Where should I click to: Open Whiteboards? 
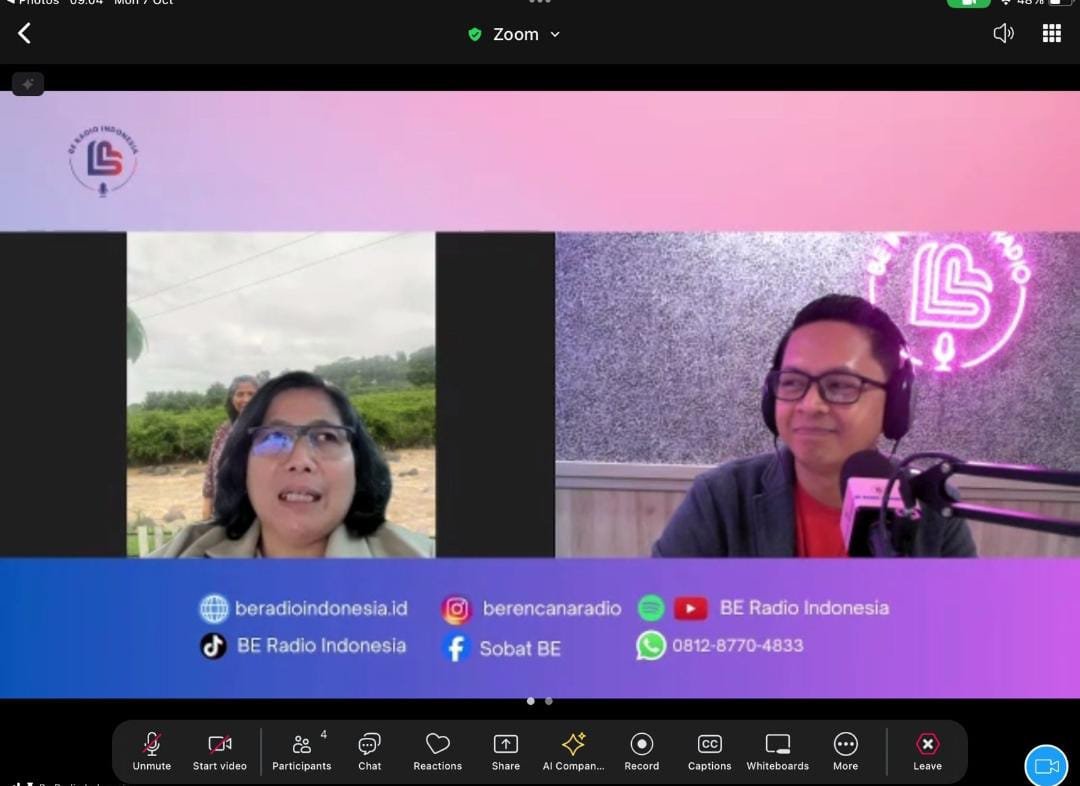(778, 751)
